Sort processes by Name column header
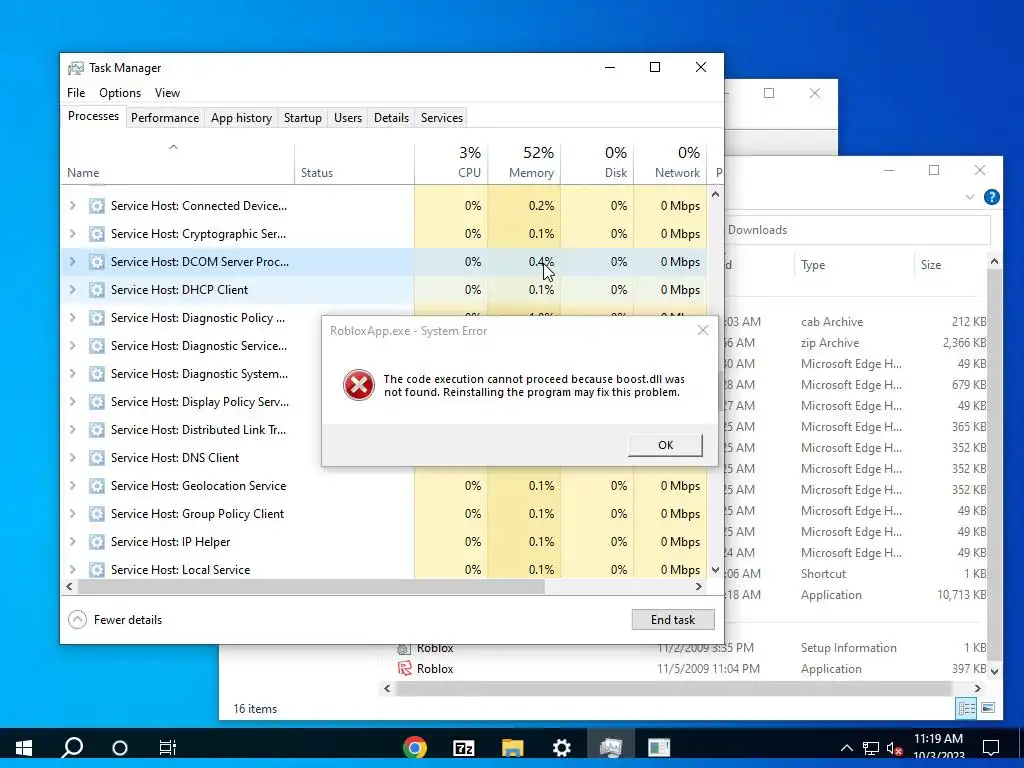This screenshot has width=1024, height=768. click(178, 163)
